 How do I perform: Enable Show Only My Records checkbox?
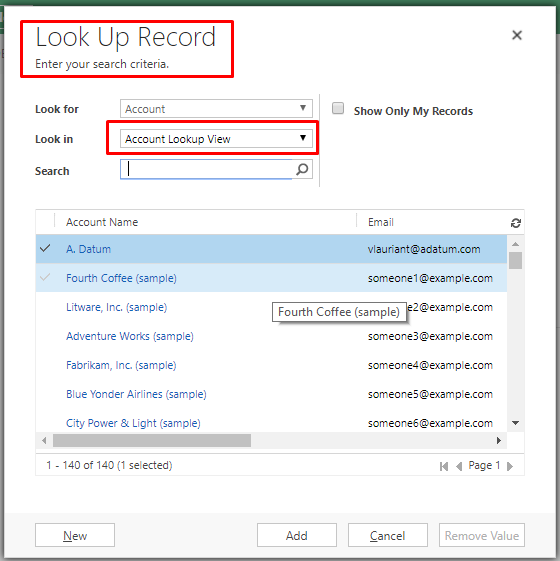tap(338, 108)
